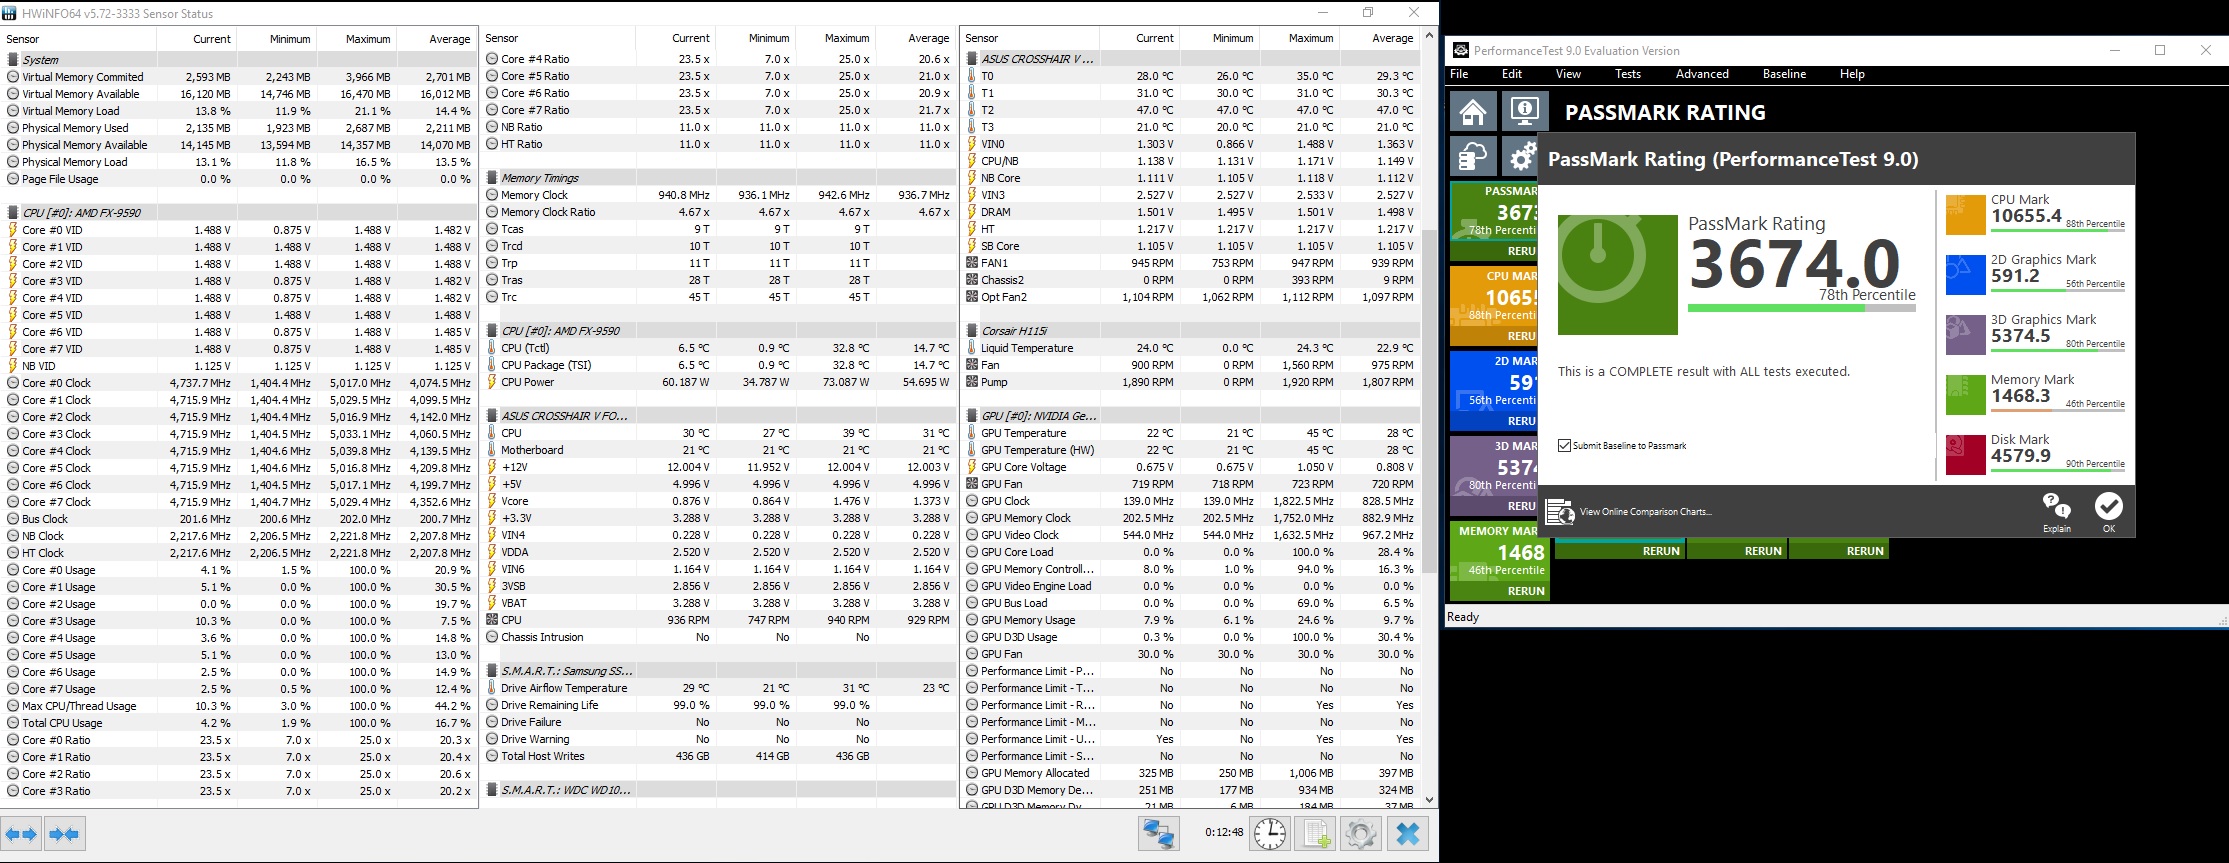Click the orange CPU Mark tile icon
The image size is (2229, 863).
click(x=1965, y=214)
